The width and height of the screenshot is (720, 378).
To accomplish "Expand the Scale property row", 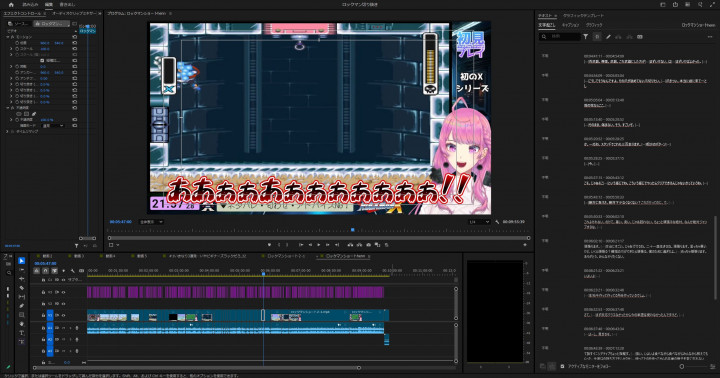I will tap(11, 49).
